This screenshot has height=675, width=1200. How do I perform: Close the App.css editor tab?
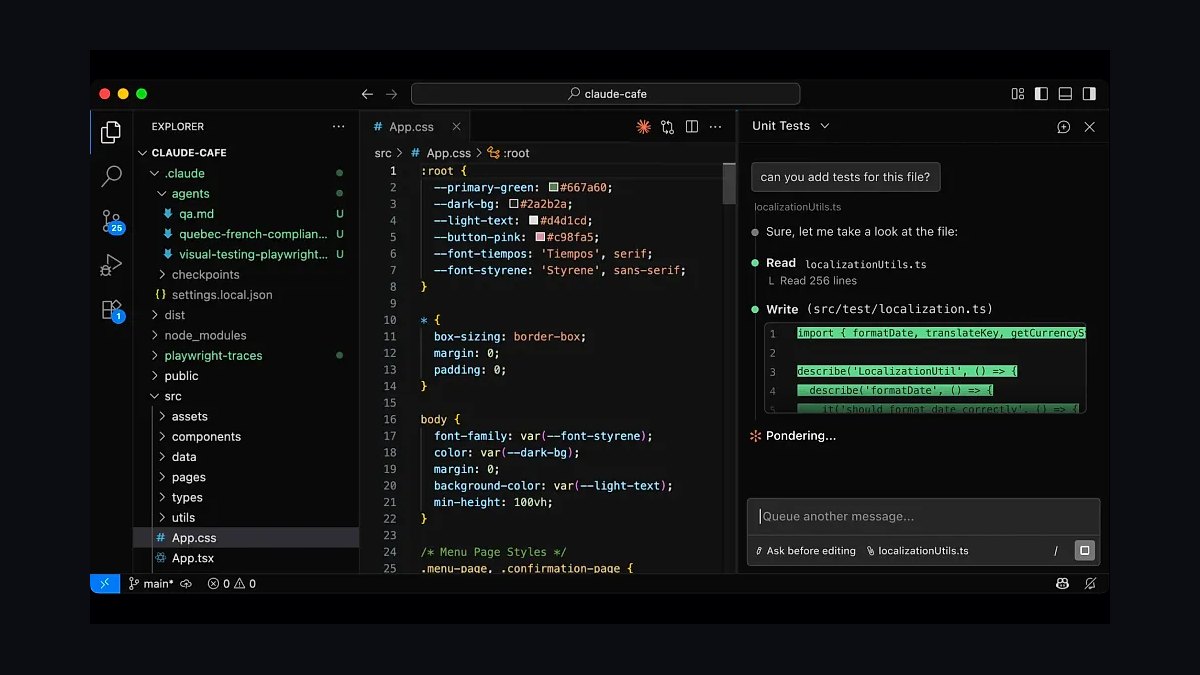[x=457, y=127]
